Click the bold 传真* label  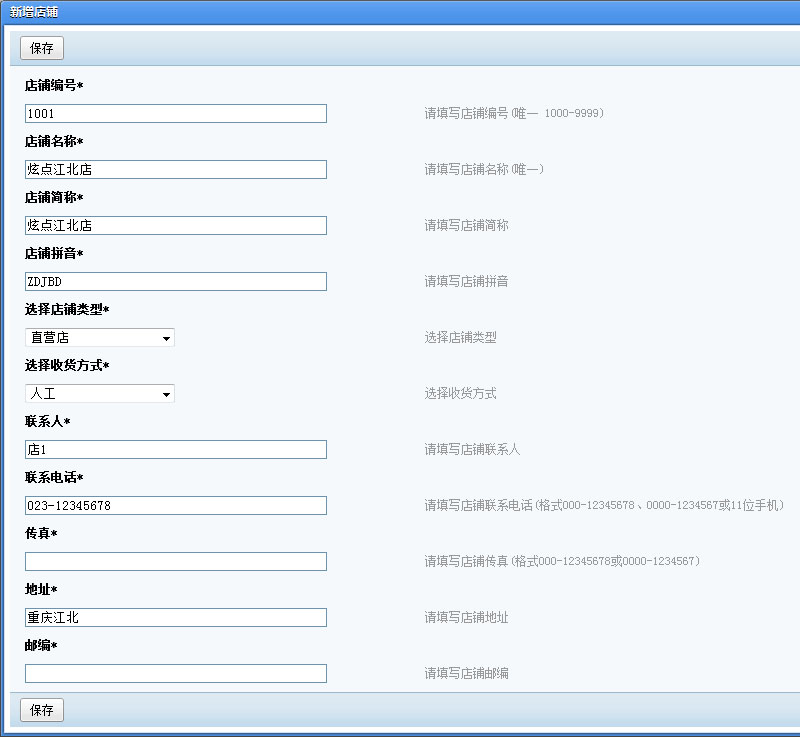[41, 533]
